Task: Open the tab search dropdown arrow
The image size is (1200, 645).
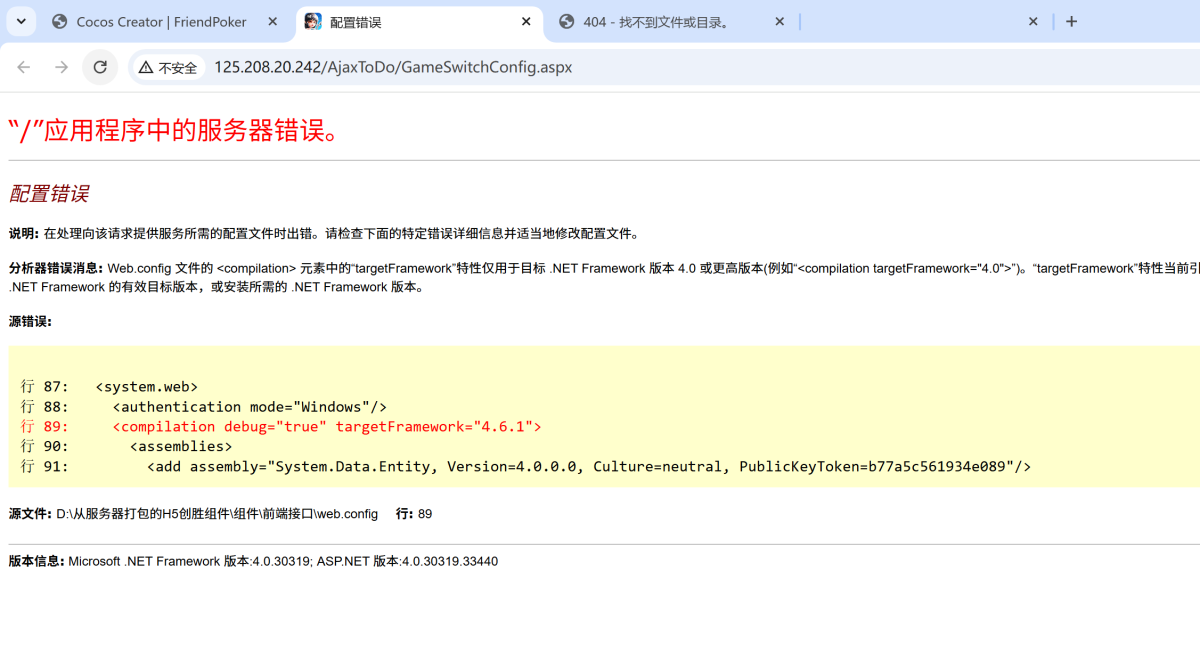Action: point(20,21)
